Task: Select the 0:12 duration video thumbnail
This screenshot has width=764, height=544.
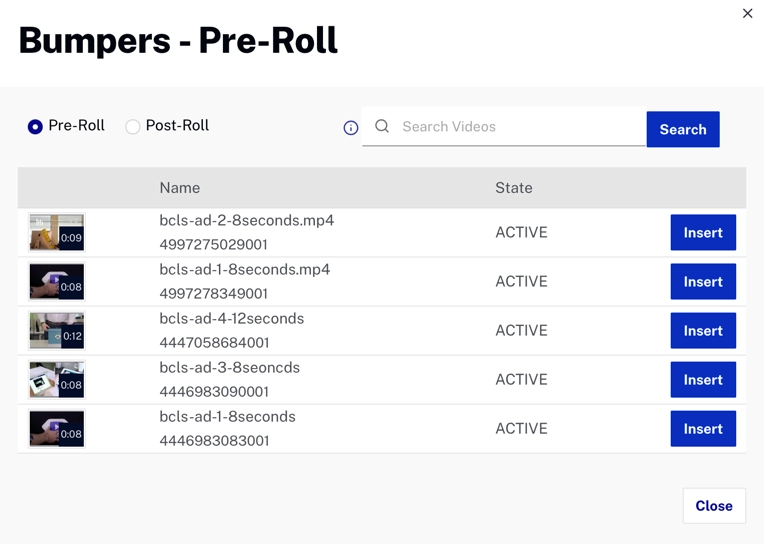Action: pyautogui.click(x=57, y=331)
